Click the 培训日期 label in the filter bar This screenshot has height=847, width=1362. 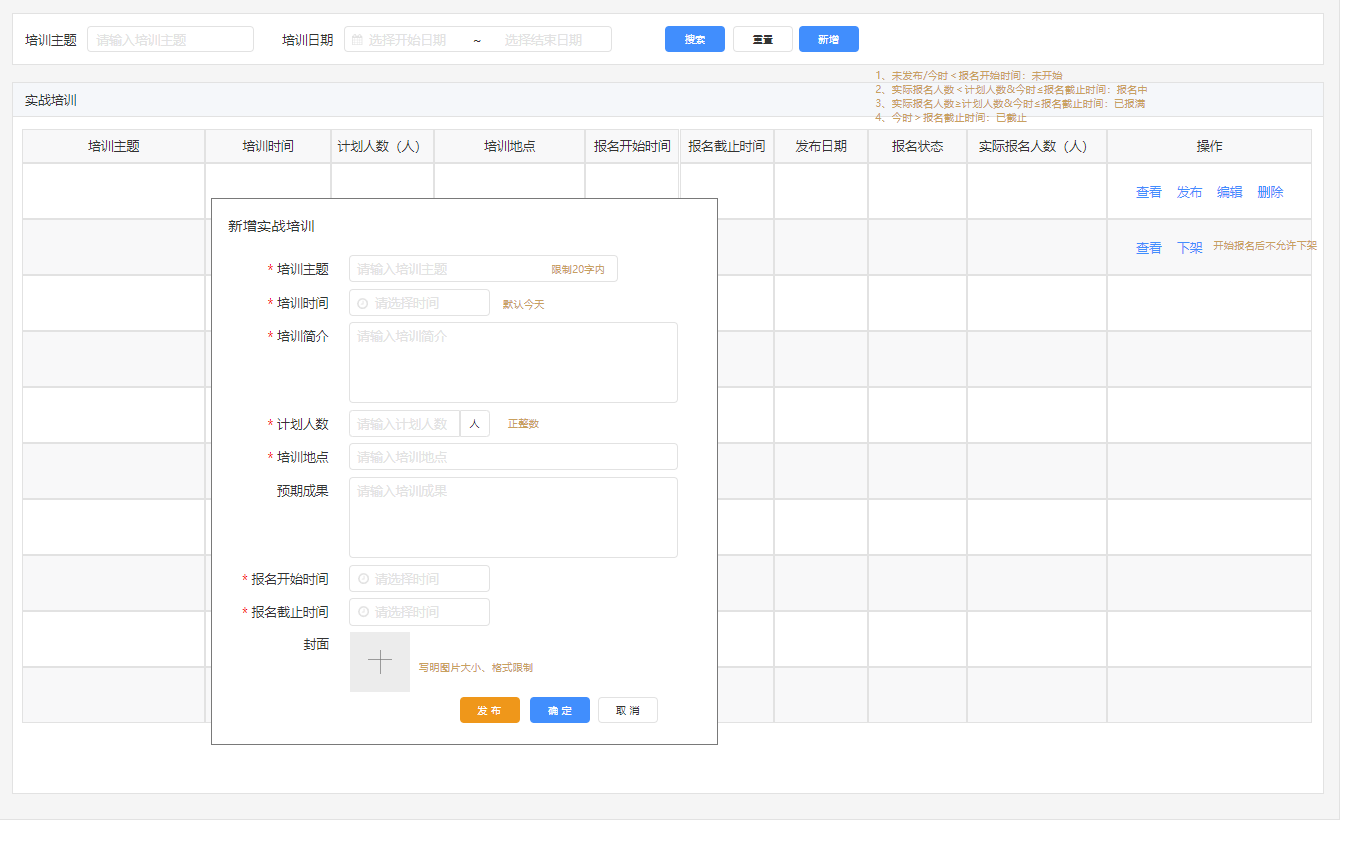point(308,40)
